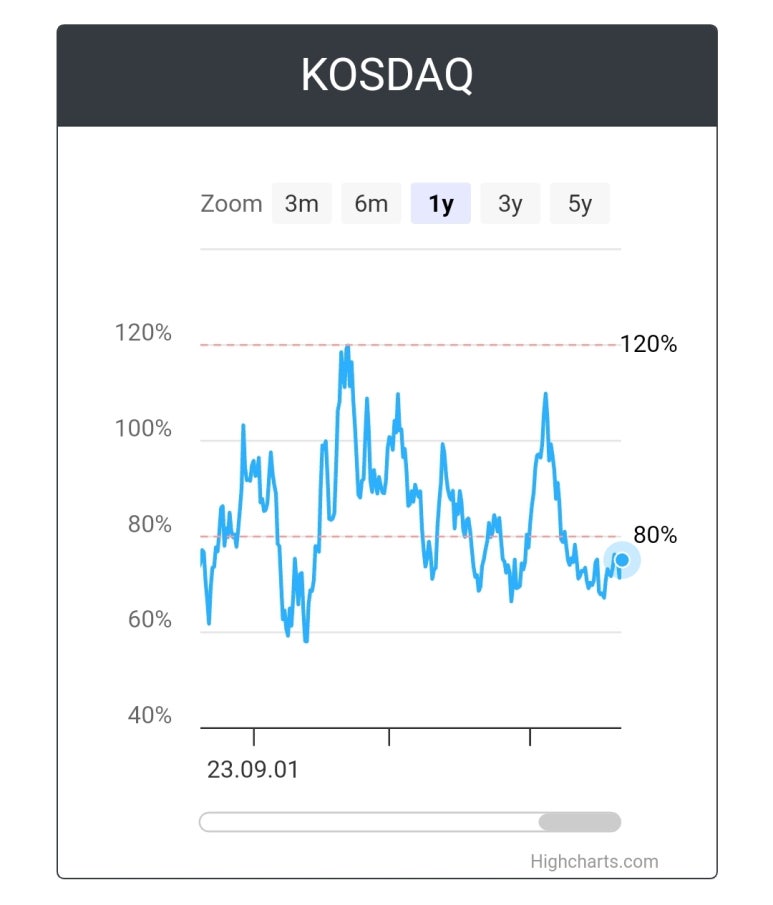The height and width of the screenshot is (905, 773).
Task: Pick the 5y zoom button
Action: tap(580, 203)
